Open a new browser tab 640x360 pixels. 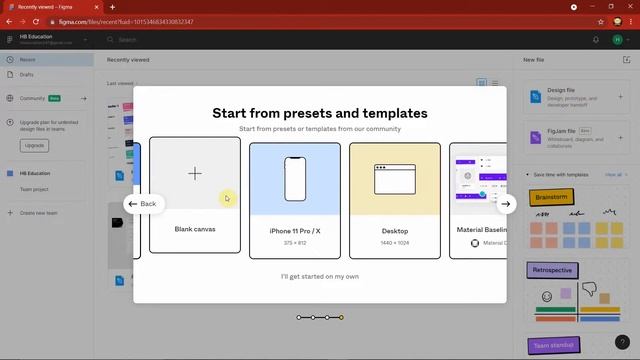click(x=112, y=7)
